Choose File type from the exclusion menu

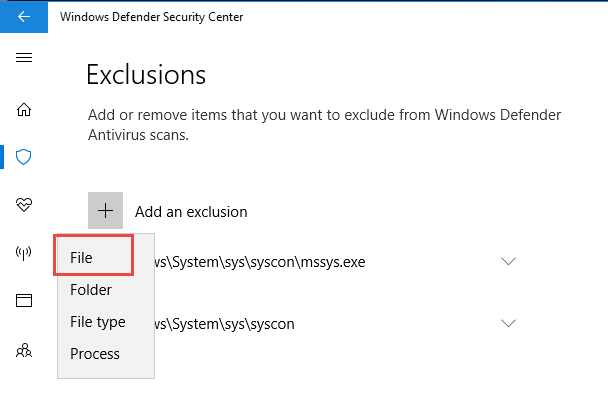[98, 322]
